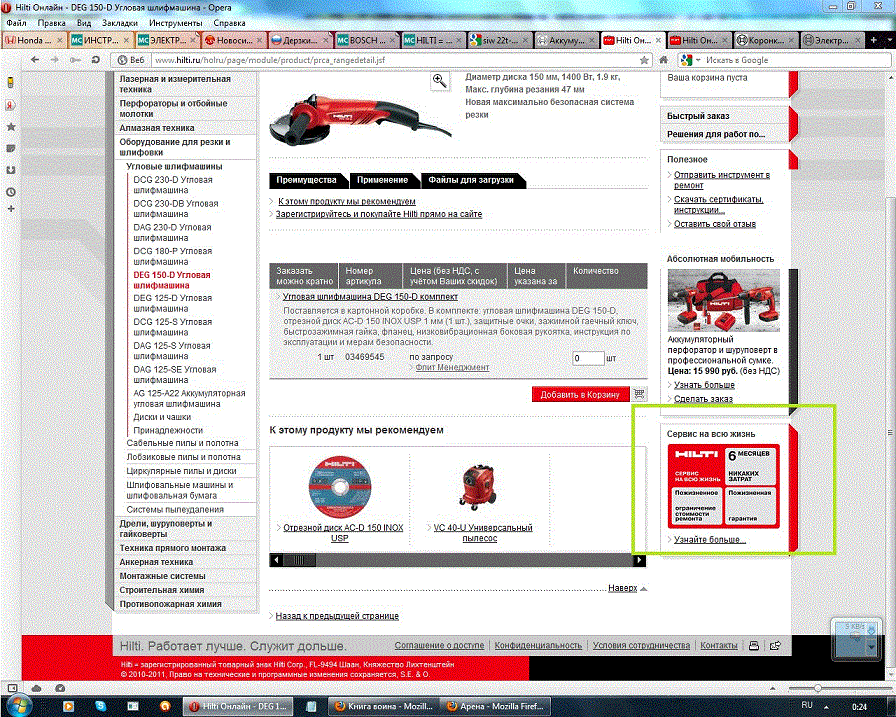Open the search engine dropdown next to Google icon
896x717 pixels.
698,60
